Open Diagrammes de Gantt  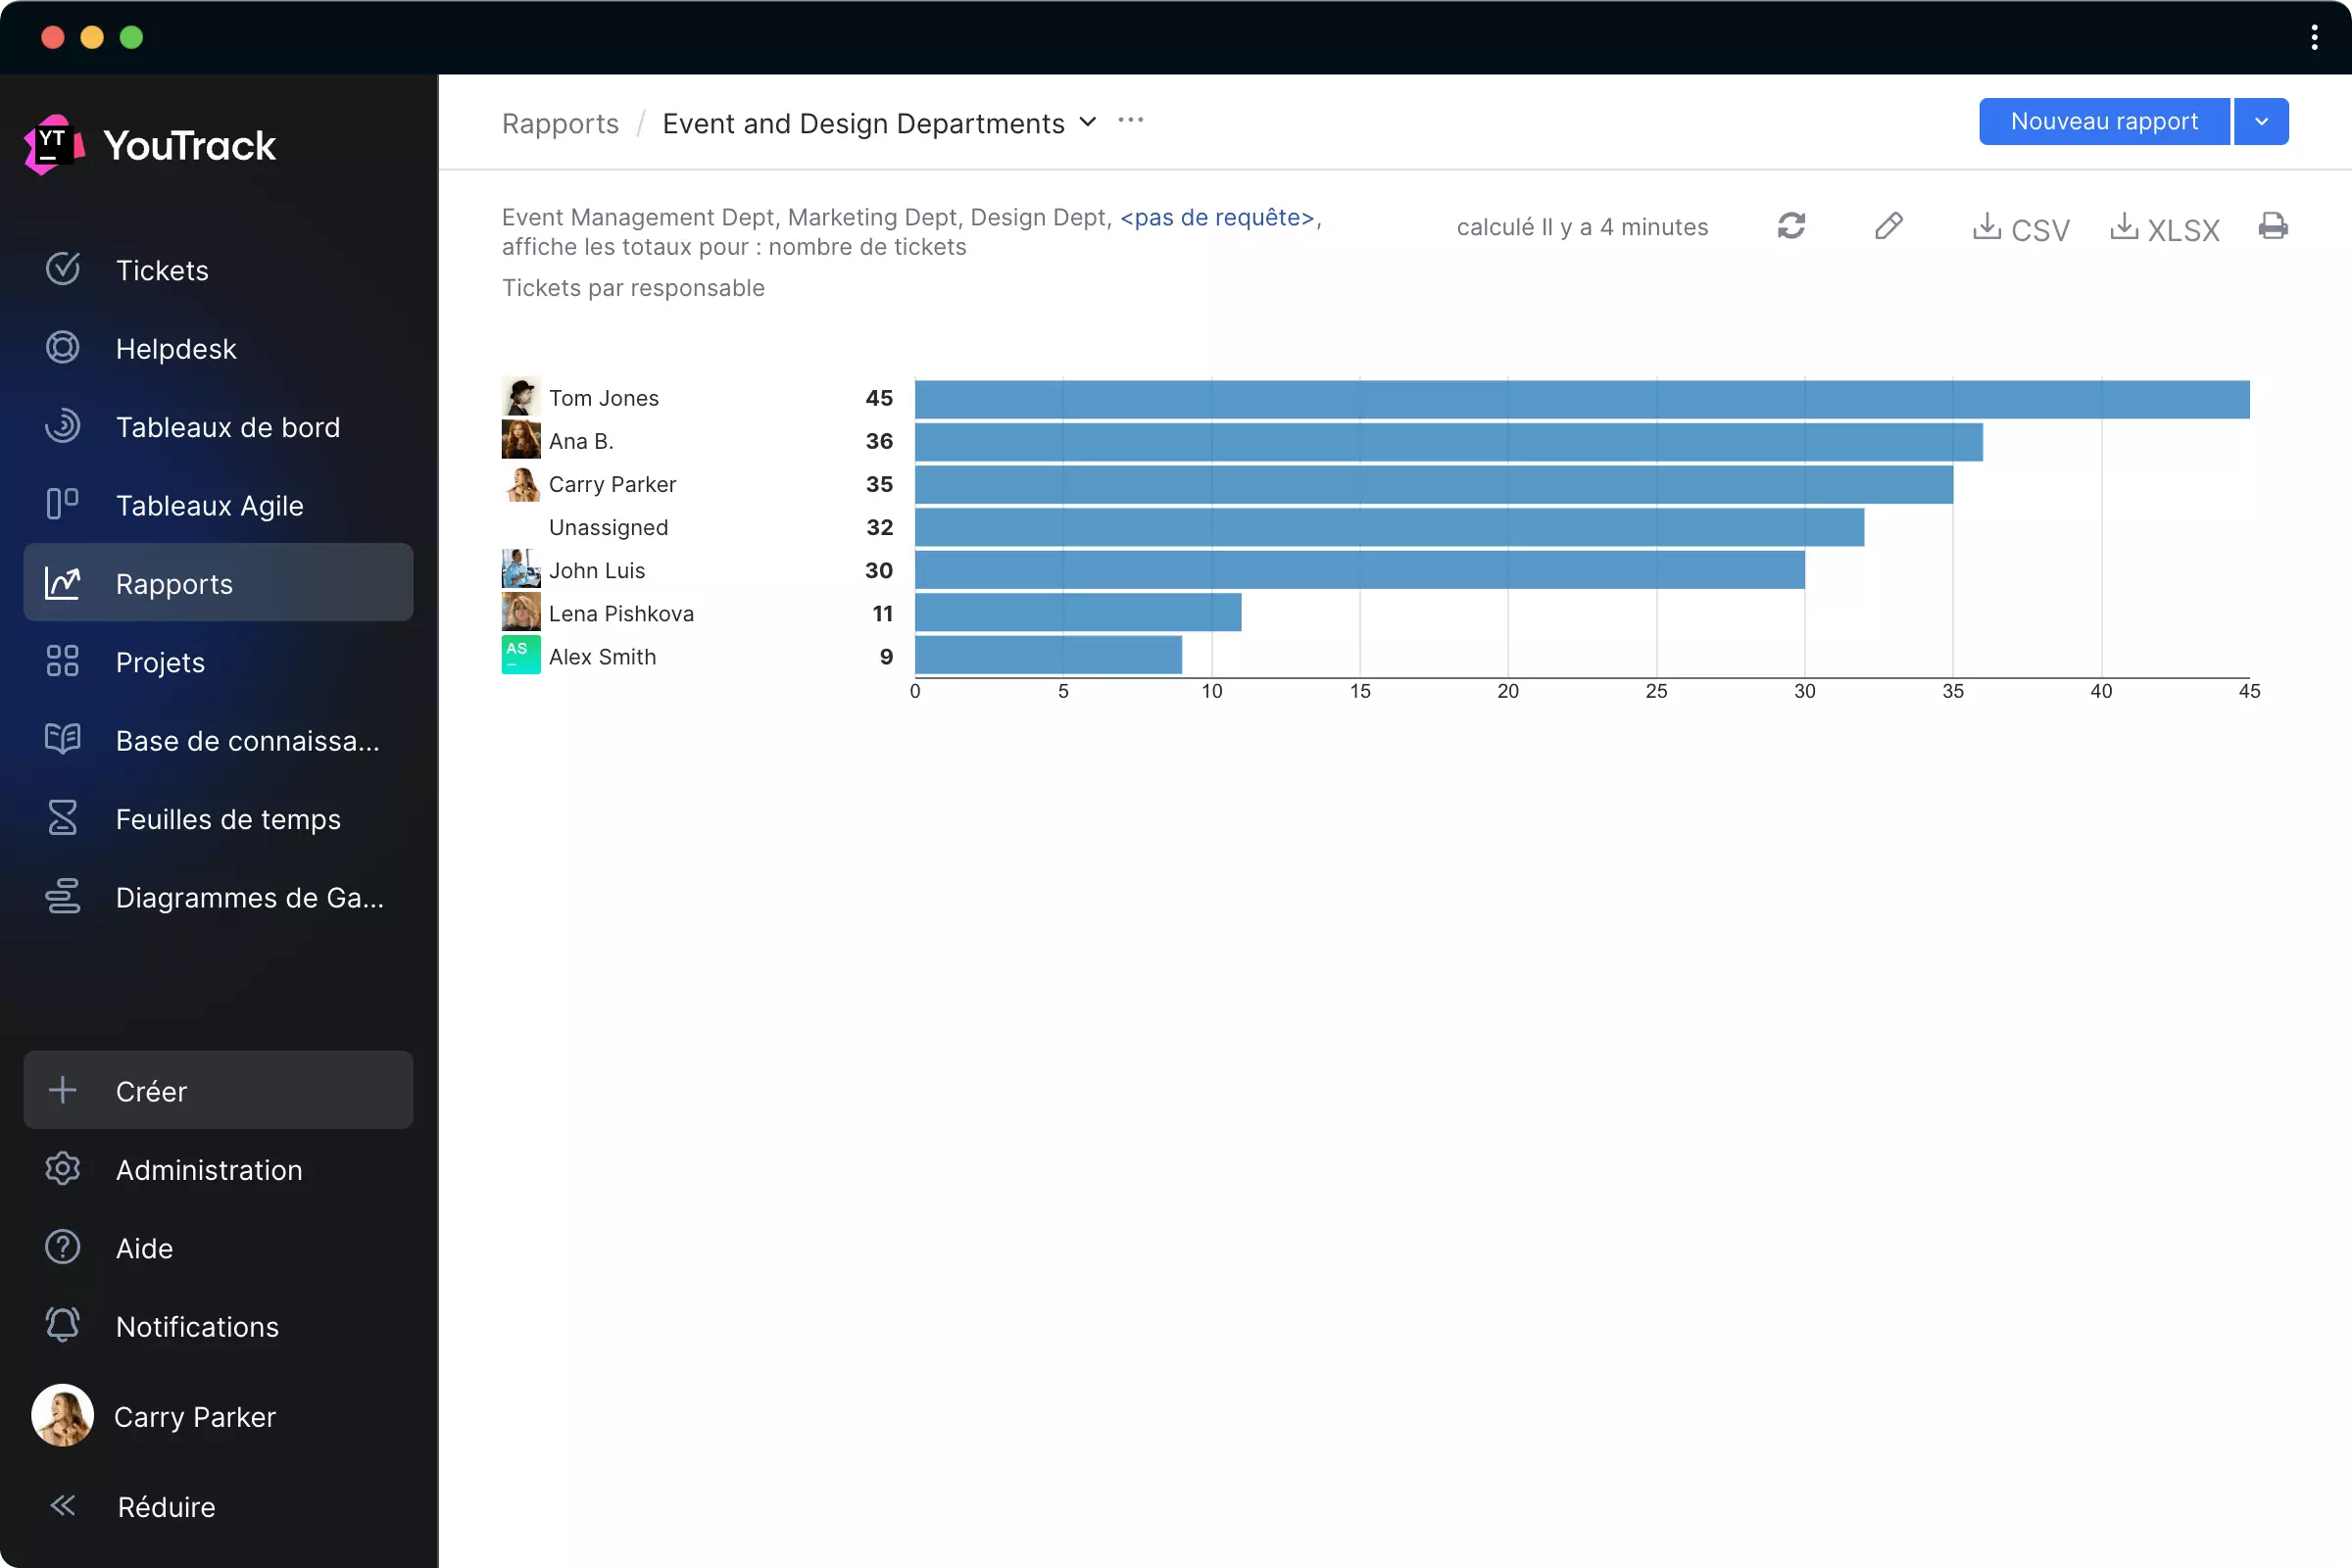(x=250, y=897)
